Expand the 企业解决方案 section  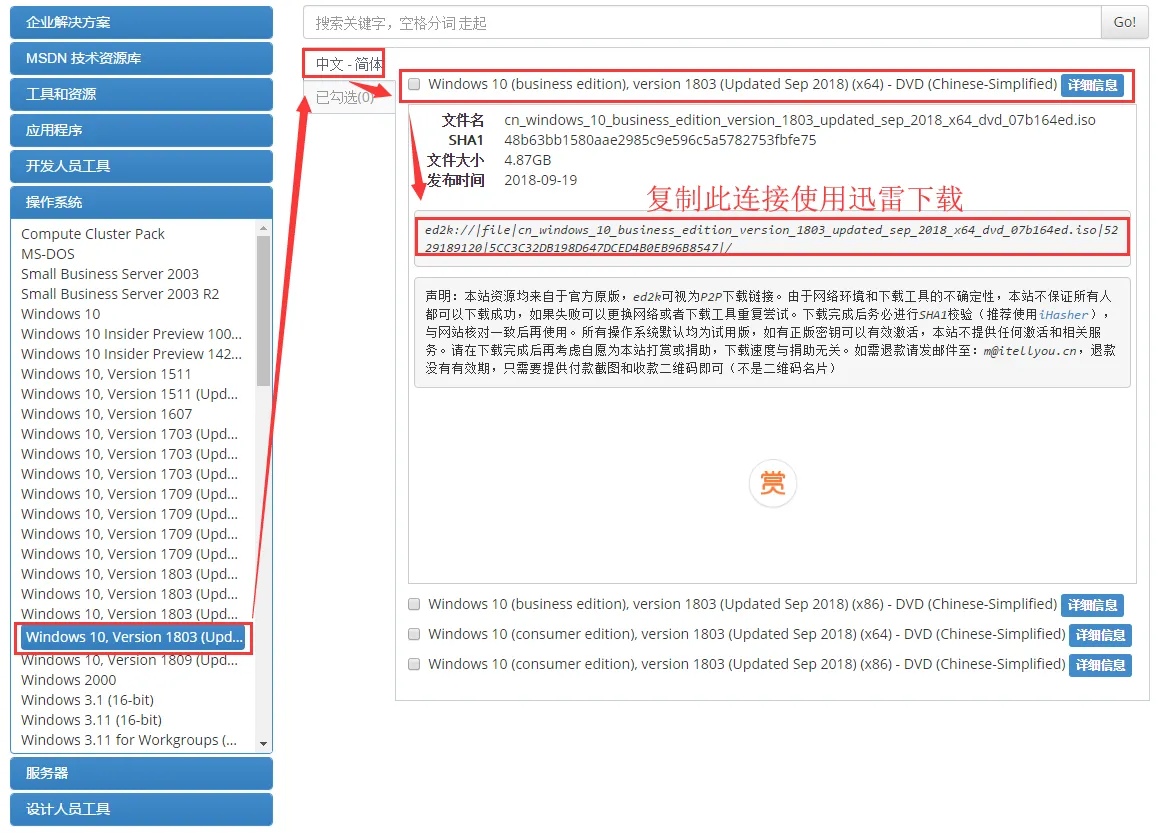pyautogui.click(x=141, y=22)
